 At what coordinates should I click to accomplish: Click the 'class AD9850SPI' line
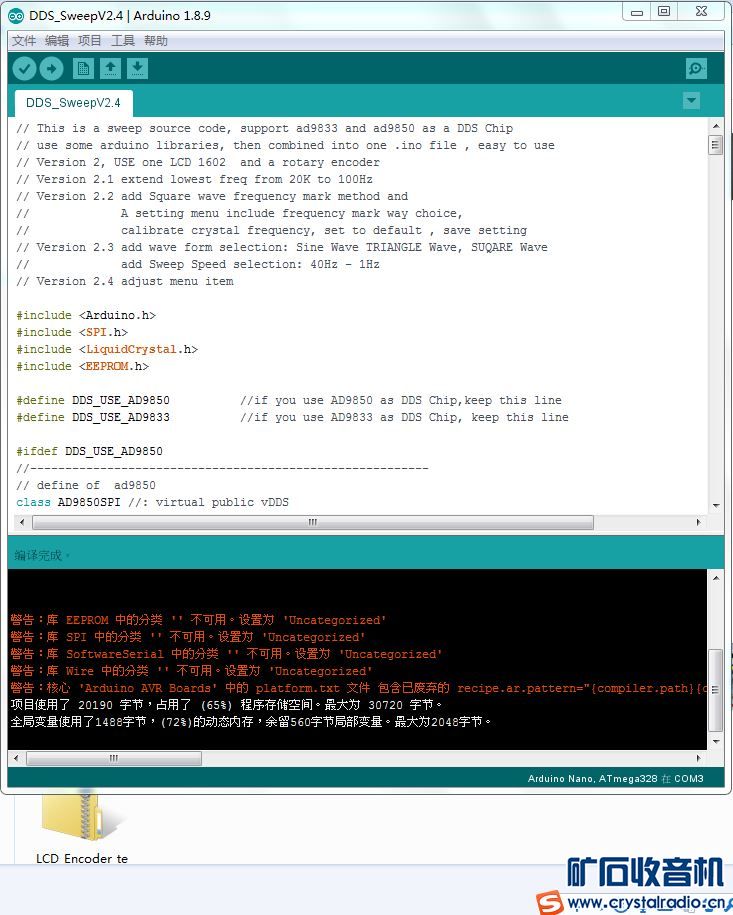tap(152, 502)
